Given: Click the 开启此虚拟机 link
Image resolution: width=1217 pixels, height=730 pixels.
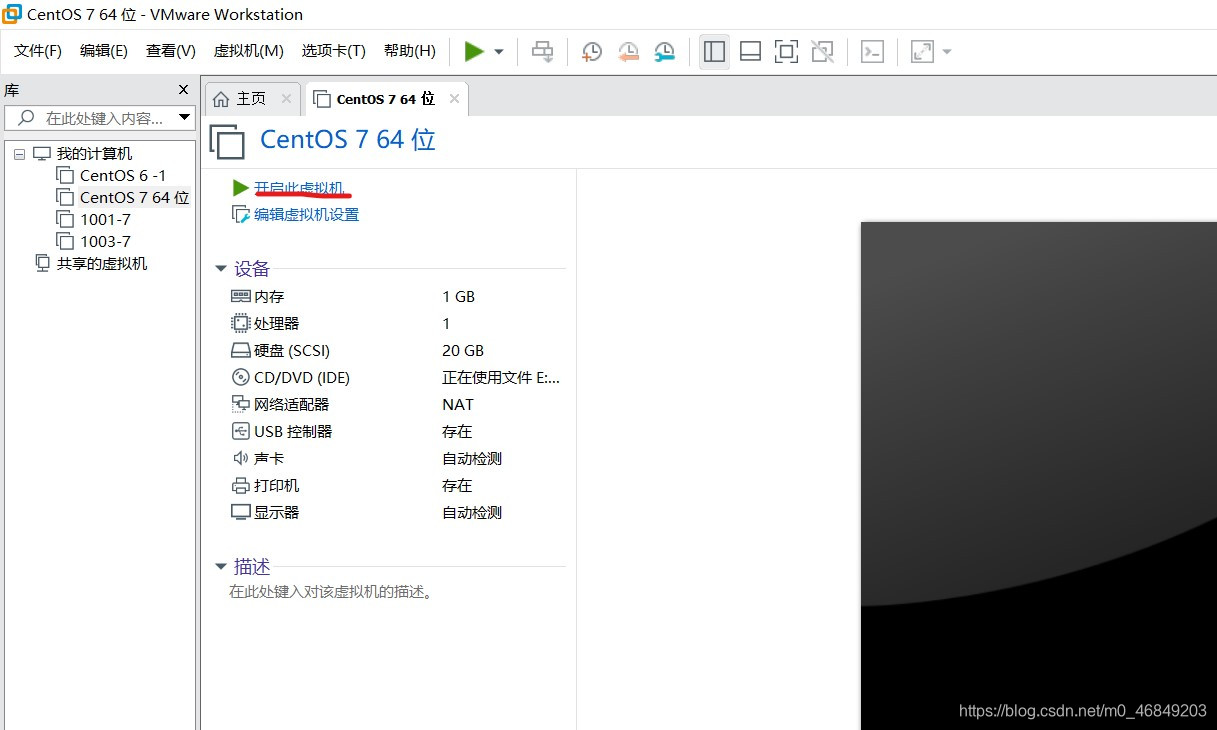Looking at the screenshot, I should click(300, 188).
